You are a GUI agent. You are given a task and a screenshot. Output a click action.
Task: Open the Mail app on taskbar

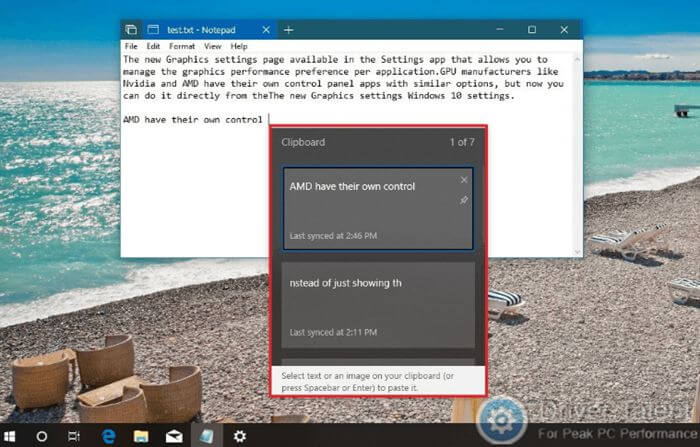[x=174, y=436]
